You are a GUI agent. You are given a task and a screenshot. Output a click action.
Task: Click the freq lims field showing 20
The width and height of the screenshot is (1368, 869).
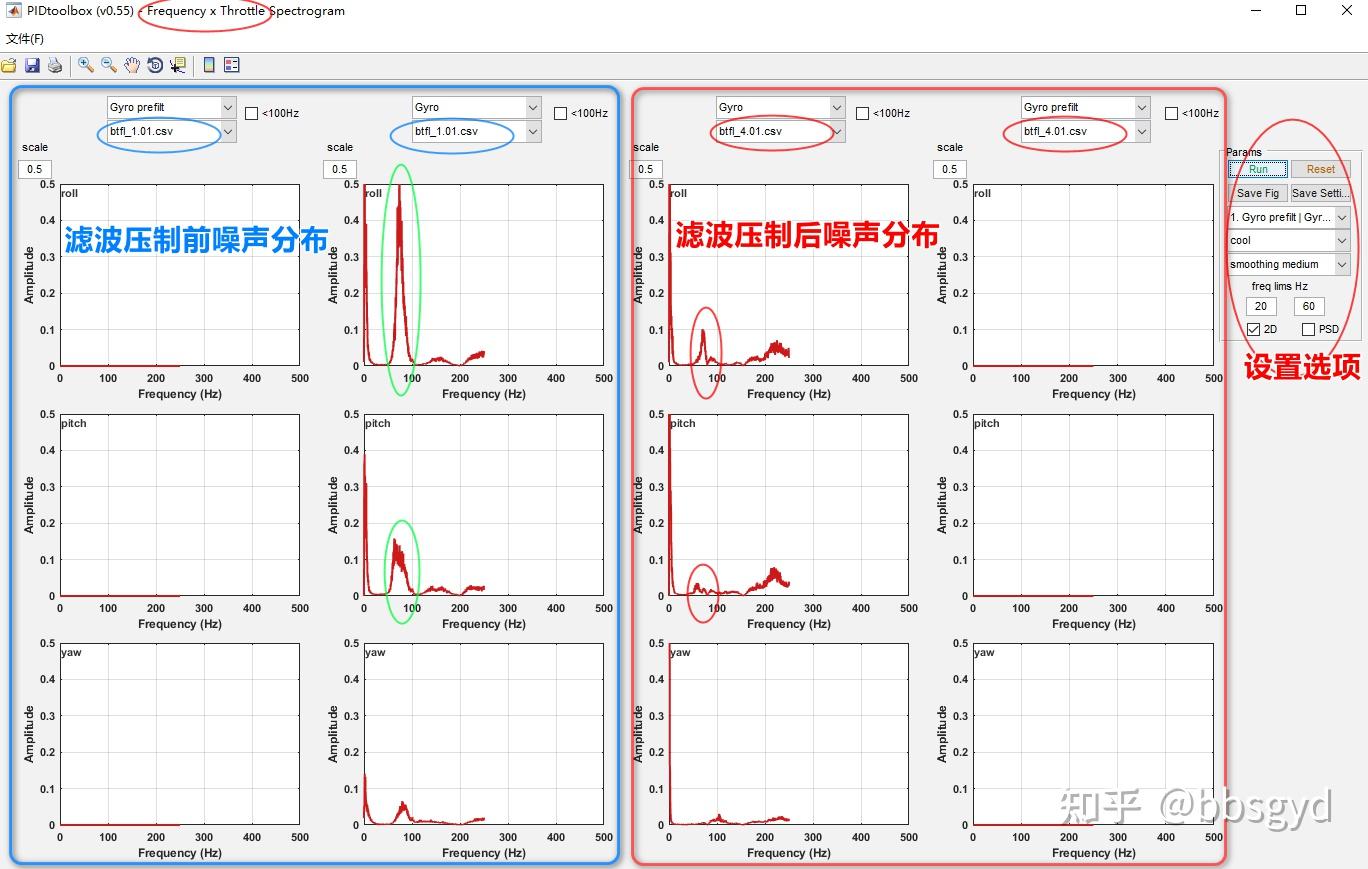coord(1261,307)
